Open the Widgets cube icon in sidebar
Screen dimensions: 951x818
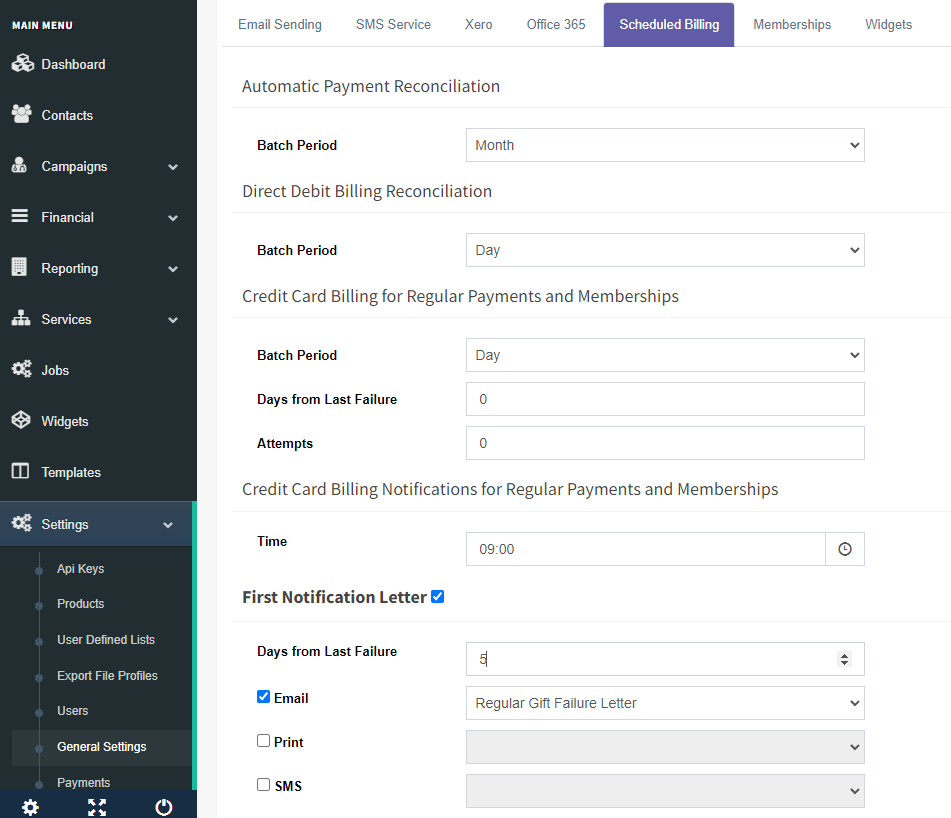(21, 420)
